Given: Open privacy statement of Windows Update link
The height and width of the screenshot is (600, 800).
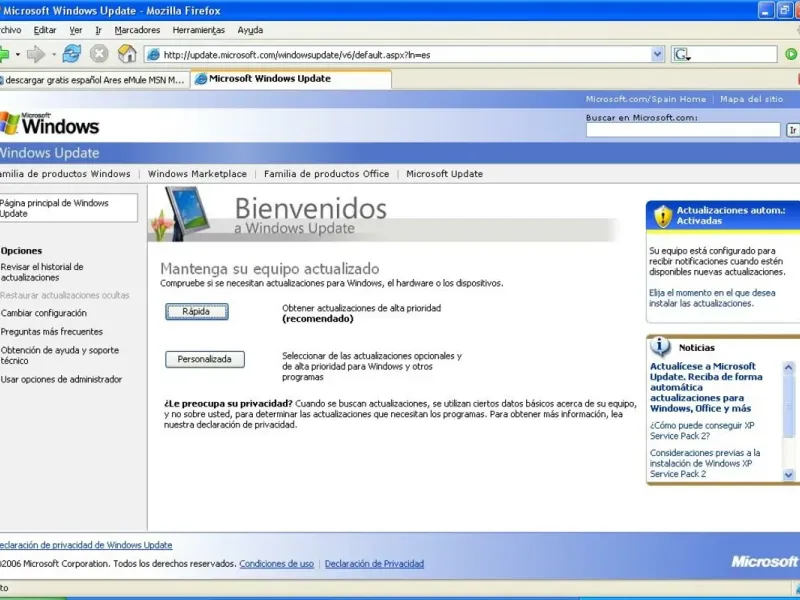Looking at the screenshot, I should [x=86, y=545].
